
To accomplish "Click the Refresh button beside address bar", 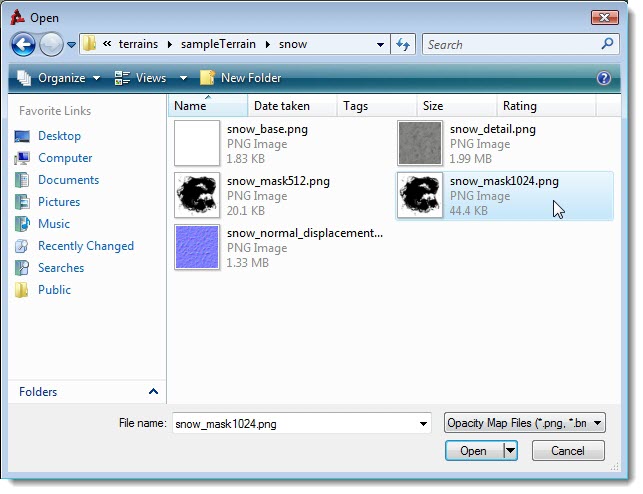I will (x=403, y=44).
